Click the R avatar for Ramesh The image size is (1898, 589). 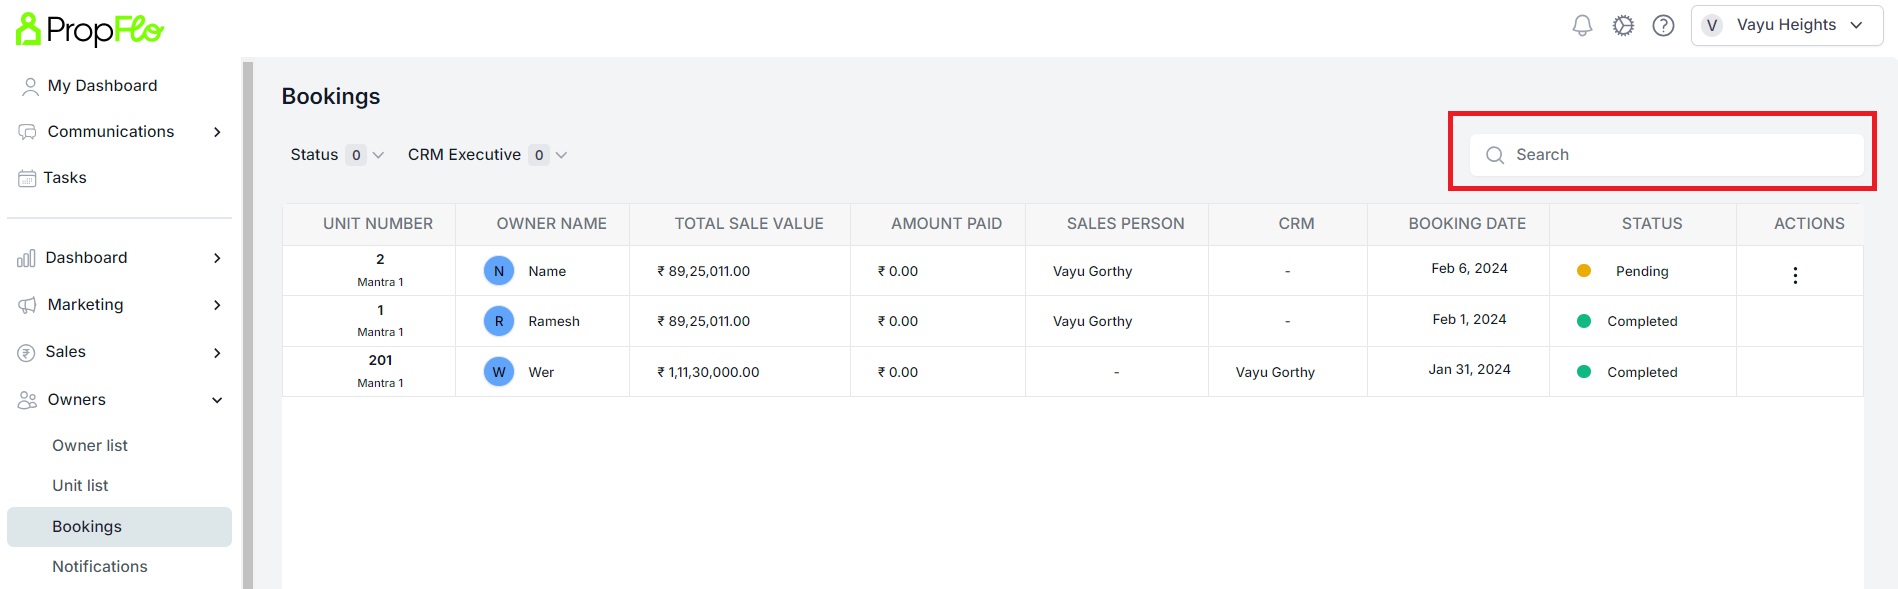tap(499, 321)
